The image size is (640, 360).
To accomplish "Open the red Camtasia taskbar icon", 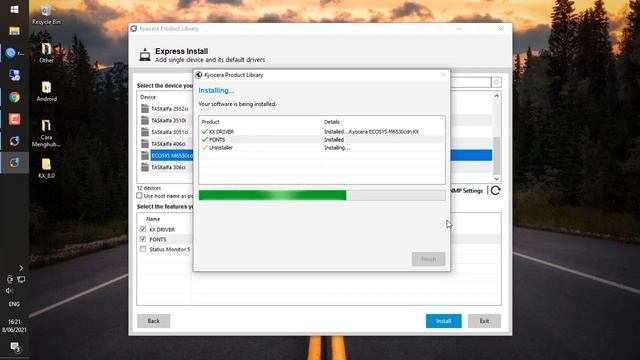I will click(14, 119).
